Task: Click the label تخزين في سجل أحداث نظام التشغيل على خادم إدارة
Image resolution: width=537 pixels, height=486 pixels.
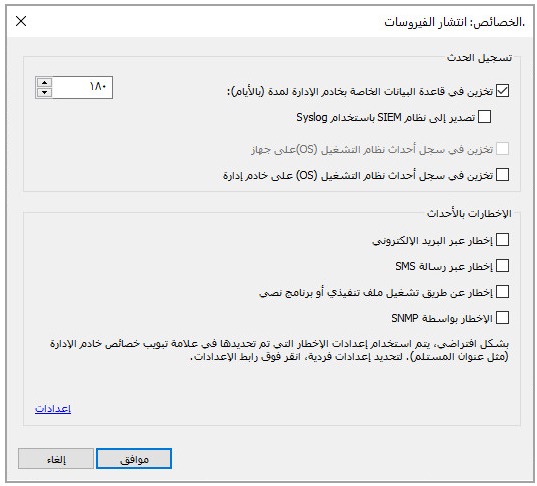Action: 358,176
